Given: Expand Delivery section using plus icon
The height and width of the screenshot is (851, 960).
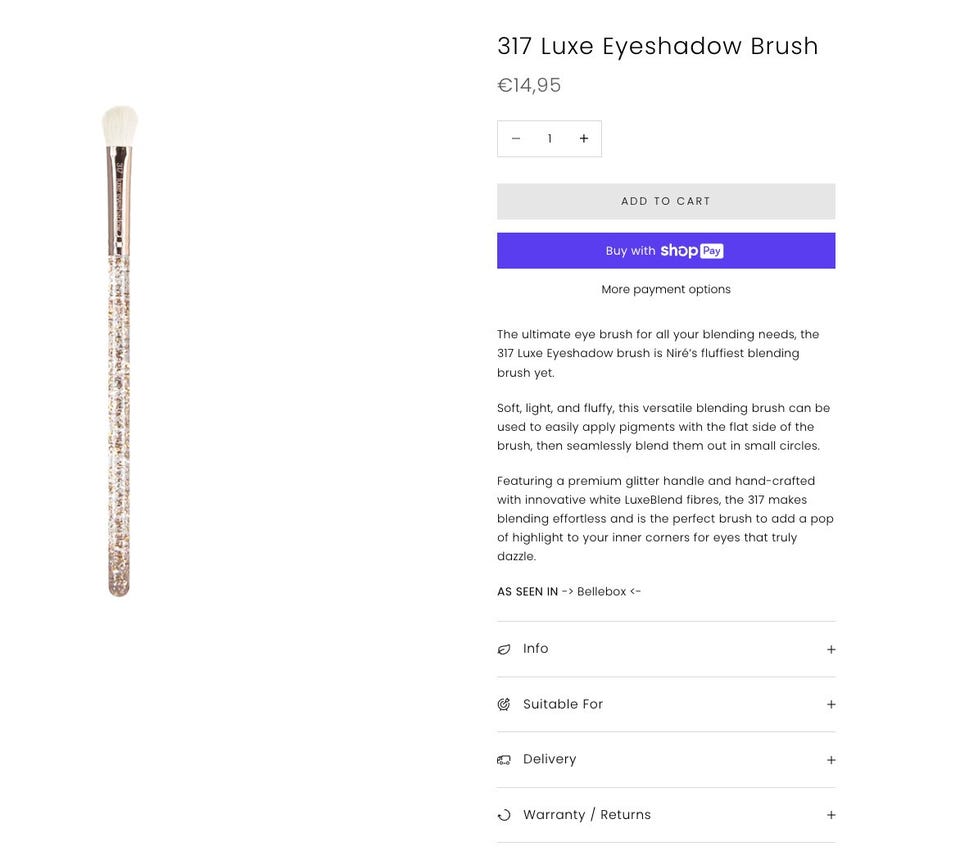Looking at the screenshot, I should (831, 760).
